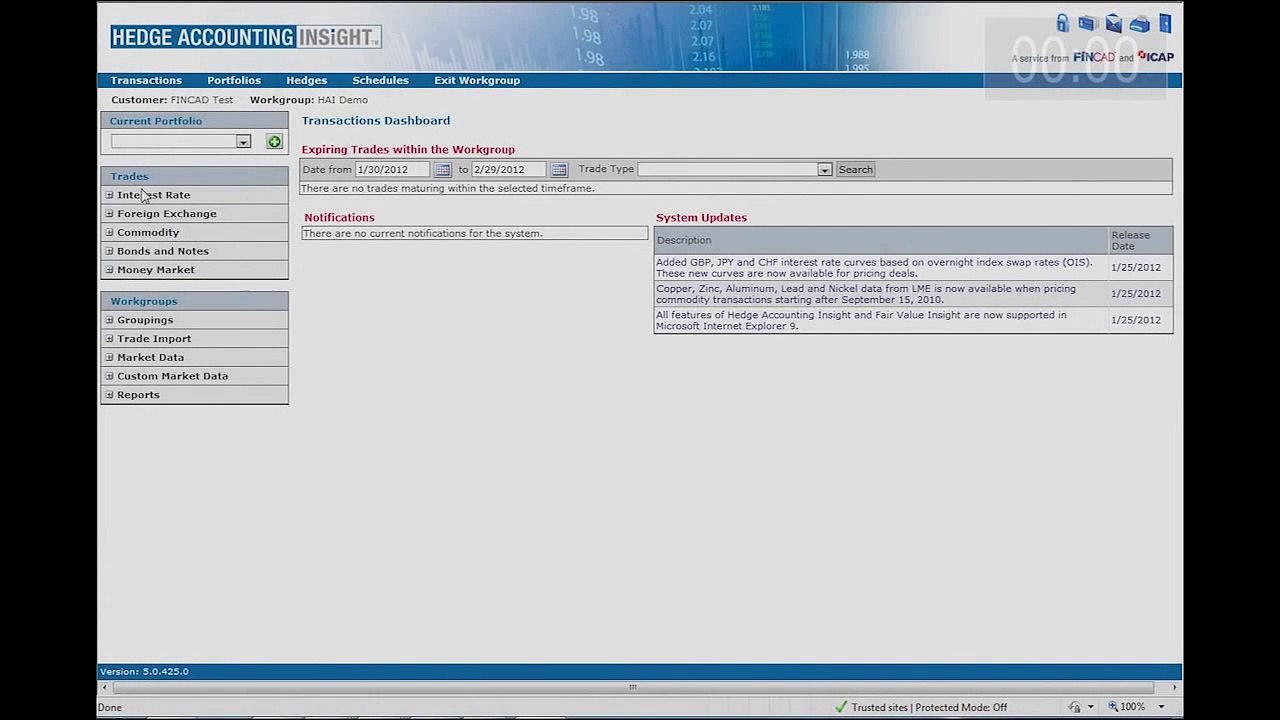This screenshot has height=720, width=1280.
Task: Click the Workgroup: HAI Demo text
Action: (x=309, y=100)
